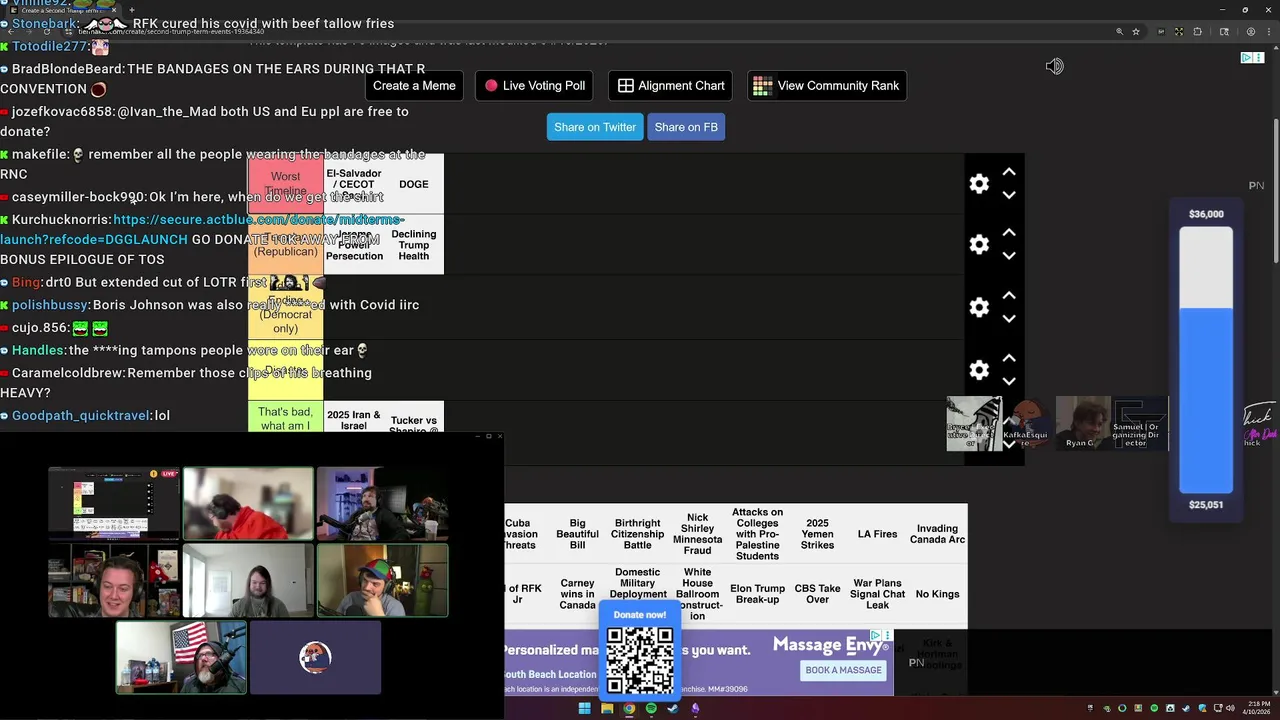Open settings gear for the second tier row

[979, 245]
